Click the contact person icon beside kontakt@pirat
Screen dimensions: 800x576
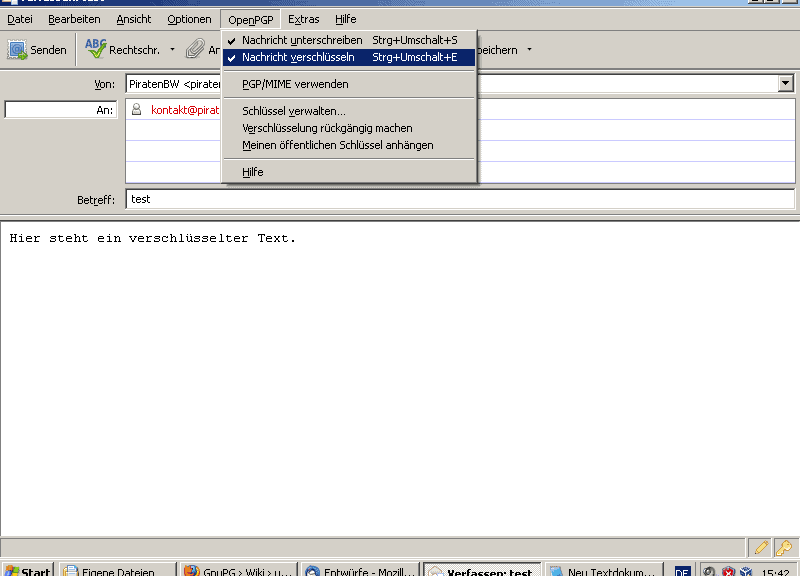click(x=136, y=109)
